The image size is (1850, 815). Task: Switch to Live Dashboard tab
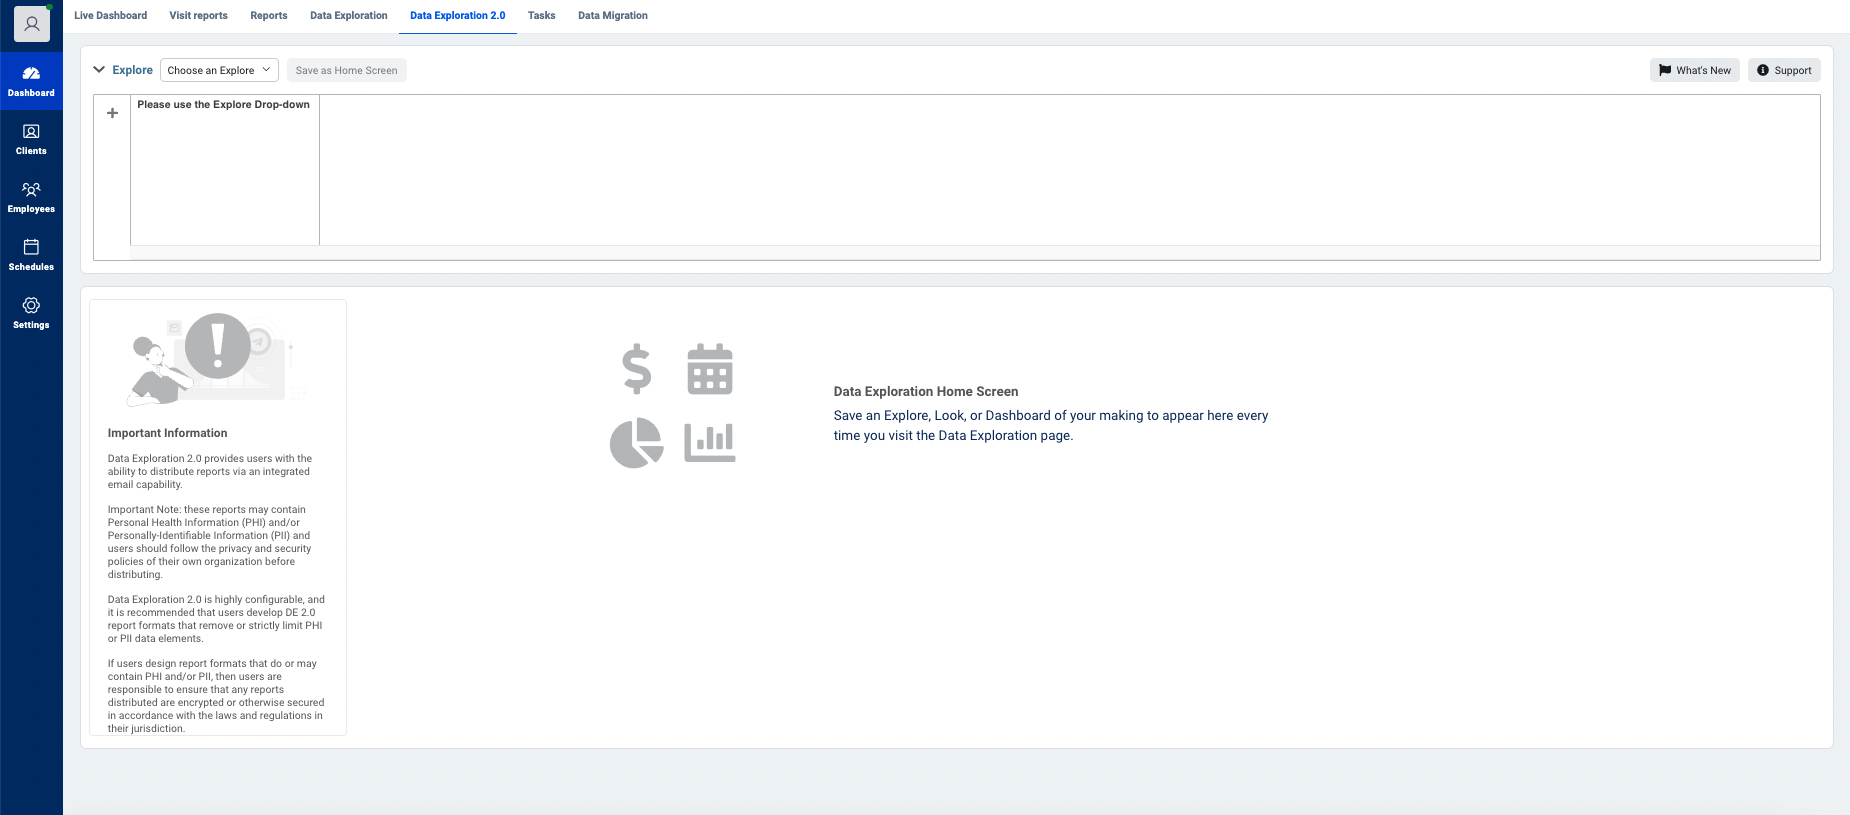(110, 16)
